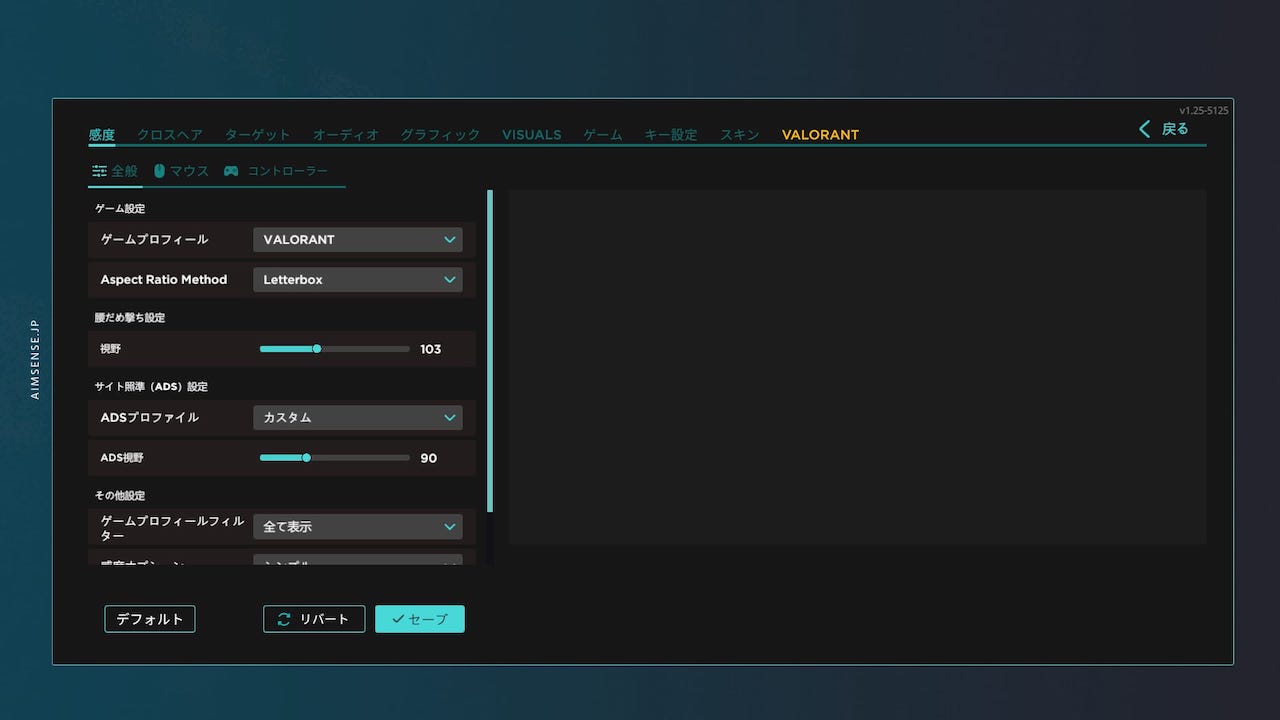Click the mouse icon on the マウス tab

tap(159, 171)
